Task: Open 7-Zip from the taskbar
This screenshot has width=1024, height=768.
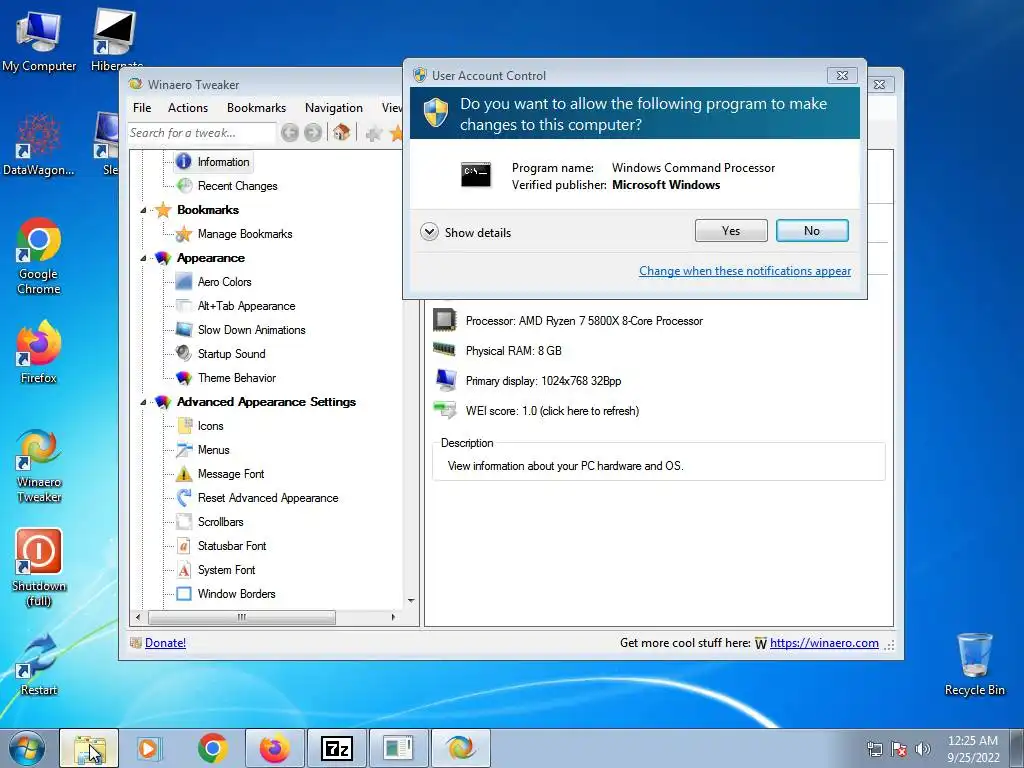Action: [x=336, y=749]
